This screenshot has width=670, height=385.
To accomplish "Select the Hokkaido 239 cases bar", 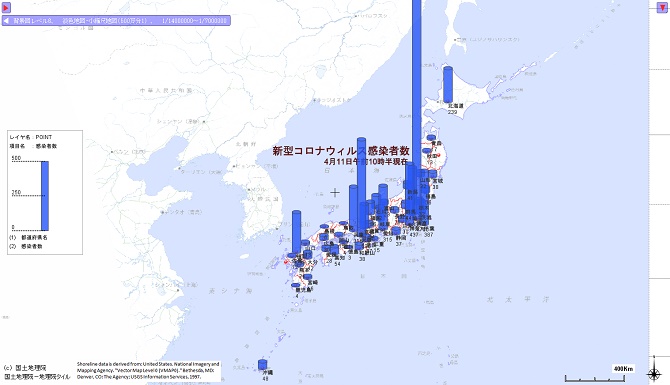I will 448,84.
